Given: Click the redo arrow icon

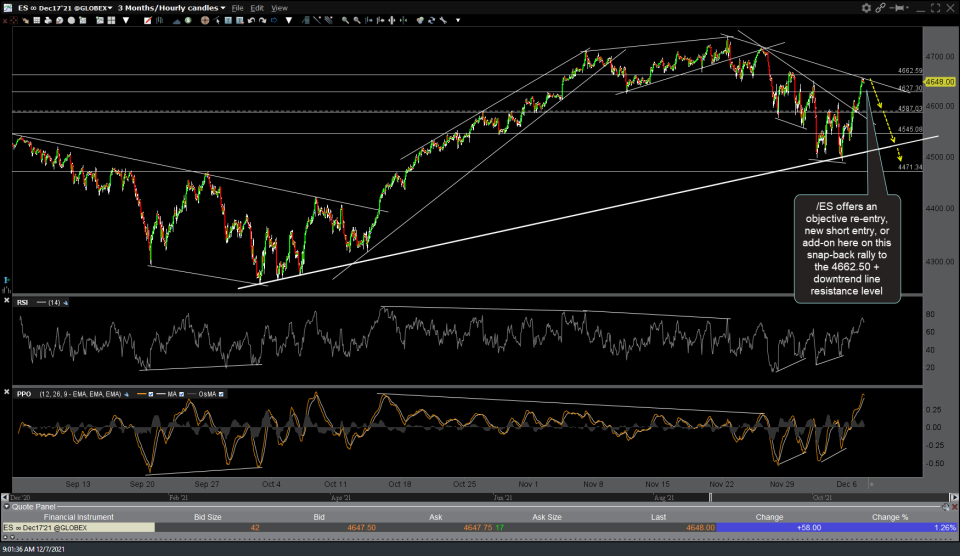Looking at the screenshot, I should pyautogui.click(x=263, y=20).
